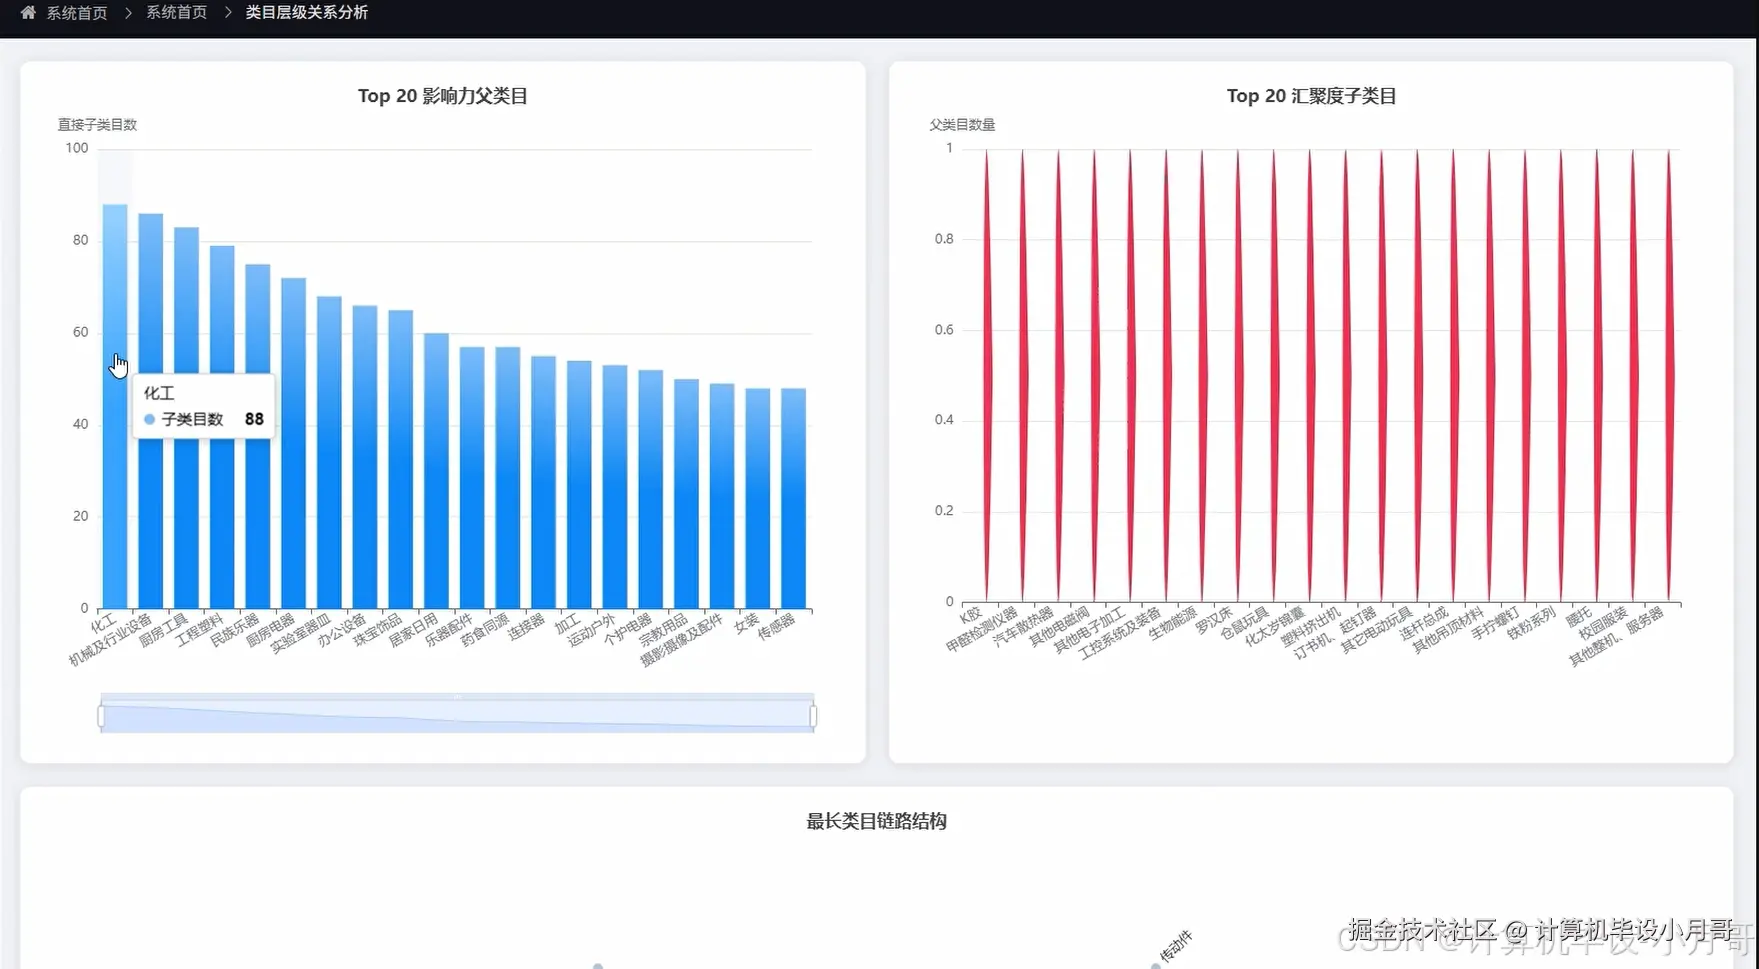Click the 化太岁锦囊 axis label
This screenshot has height=969, width=1759.
(1275, 626)
